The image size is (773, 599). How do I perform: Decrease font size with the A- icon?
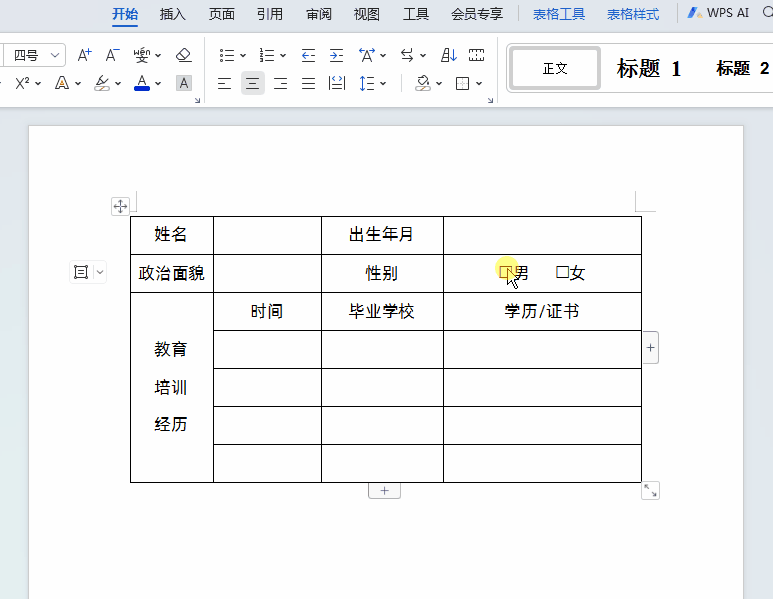click(x=112, y=55)
